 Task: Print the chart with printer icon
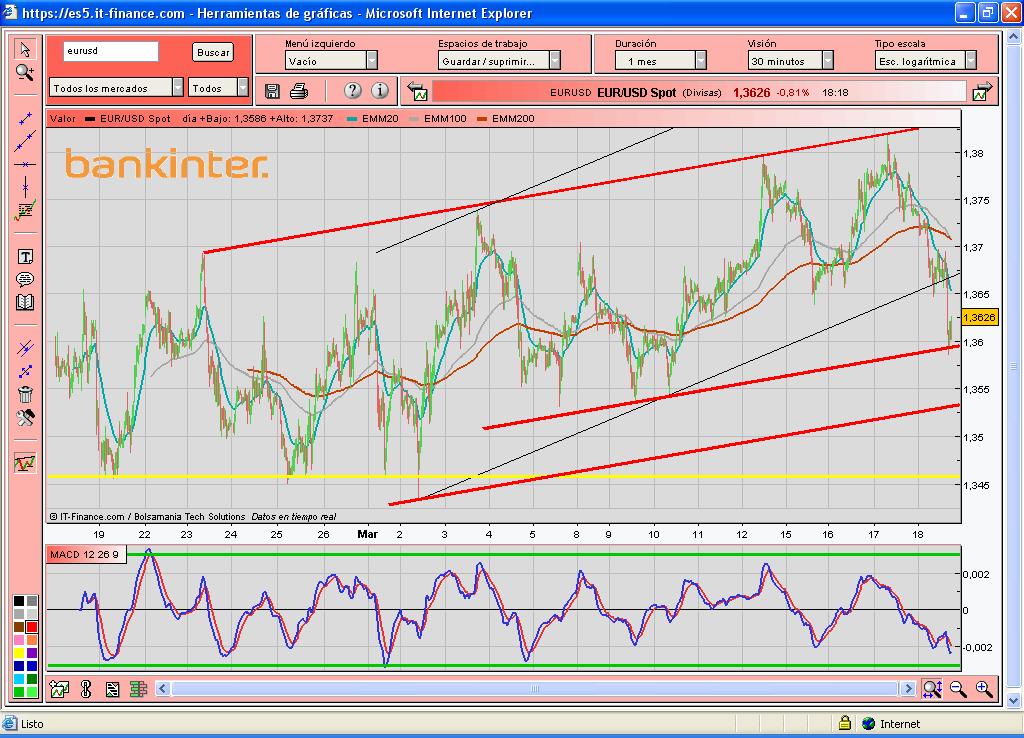point(298,91)
